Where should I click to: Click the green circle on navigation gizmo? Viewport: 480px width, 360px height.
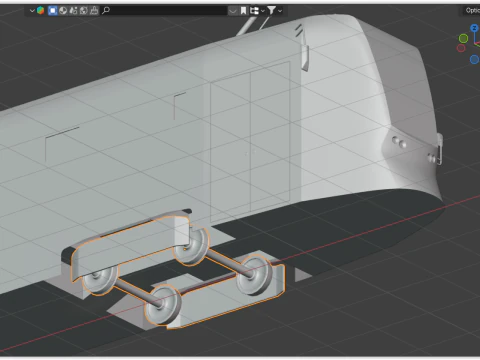point(463,39)
